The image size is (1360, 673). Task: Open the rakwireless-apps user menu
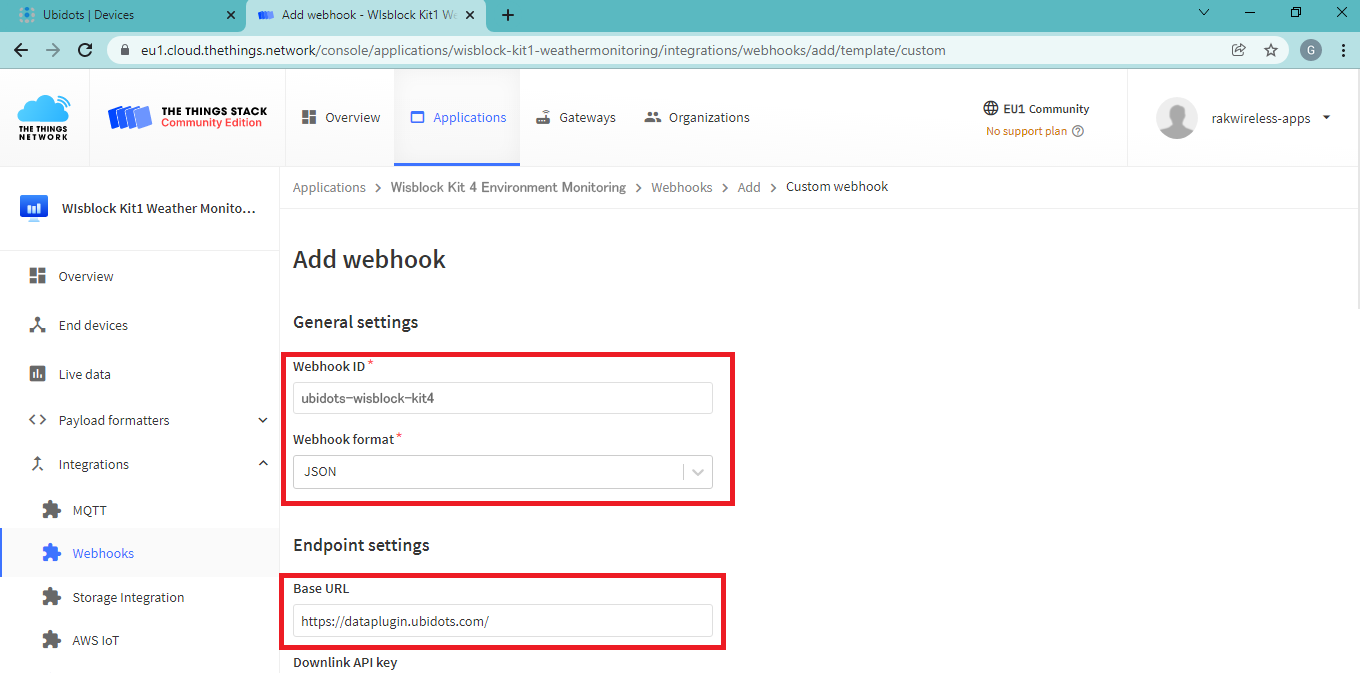pyautogui.click(x=1326, y=118)
